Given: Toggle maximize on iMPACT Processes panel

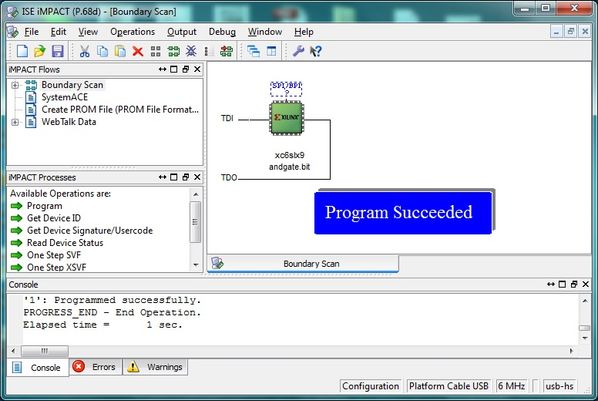Looking at the screenshot, I should click(x=174, y=177).
